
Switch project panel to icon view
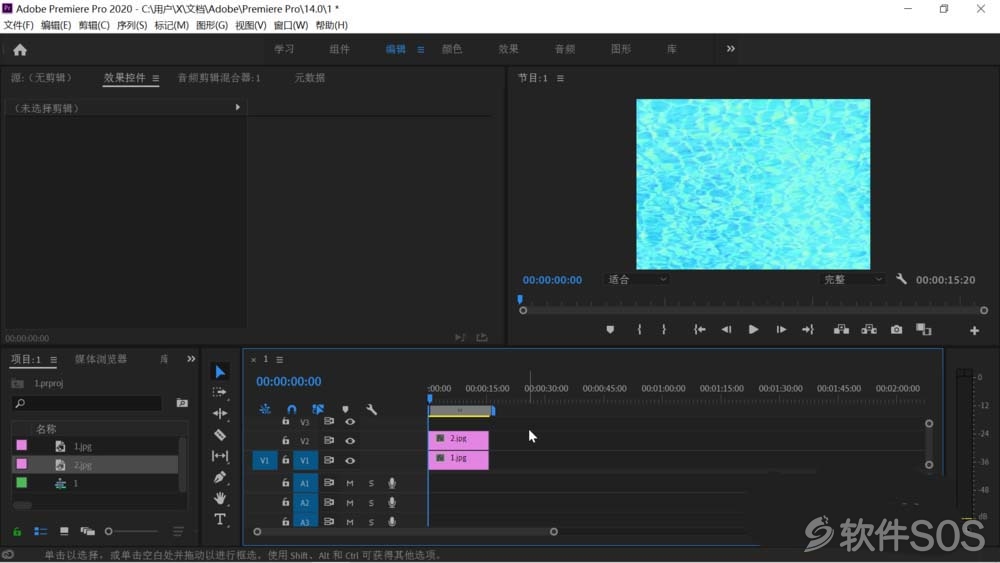click(64, 531)
